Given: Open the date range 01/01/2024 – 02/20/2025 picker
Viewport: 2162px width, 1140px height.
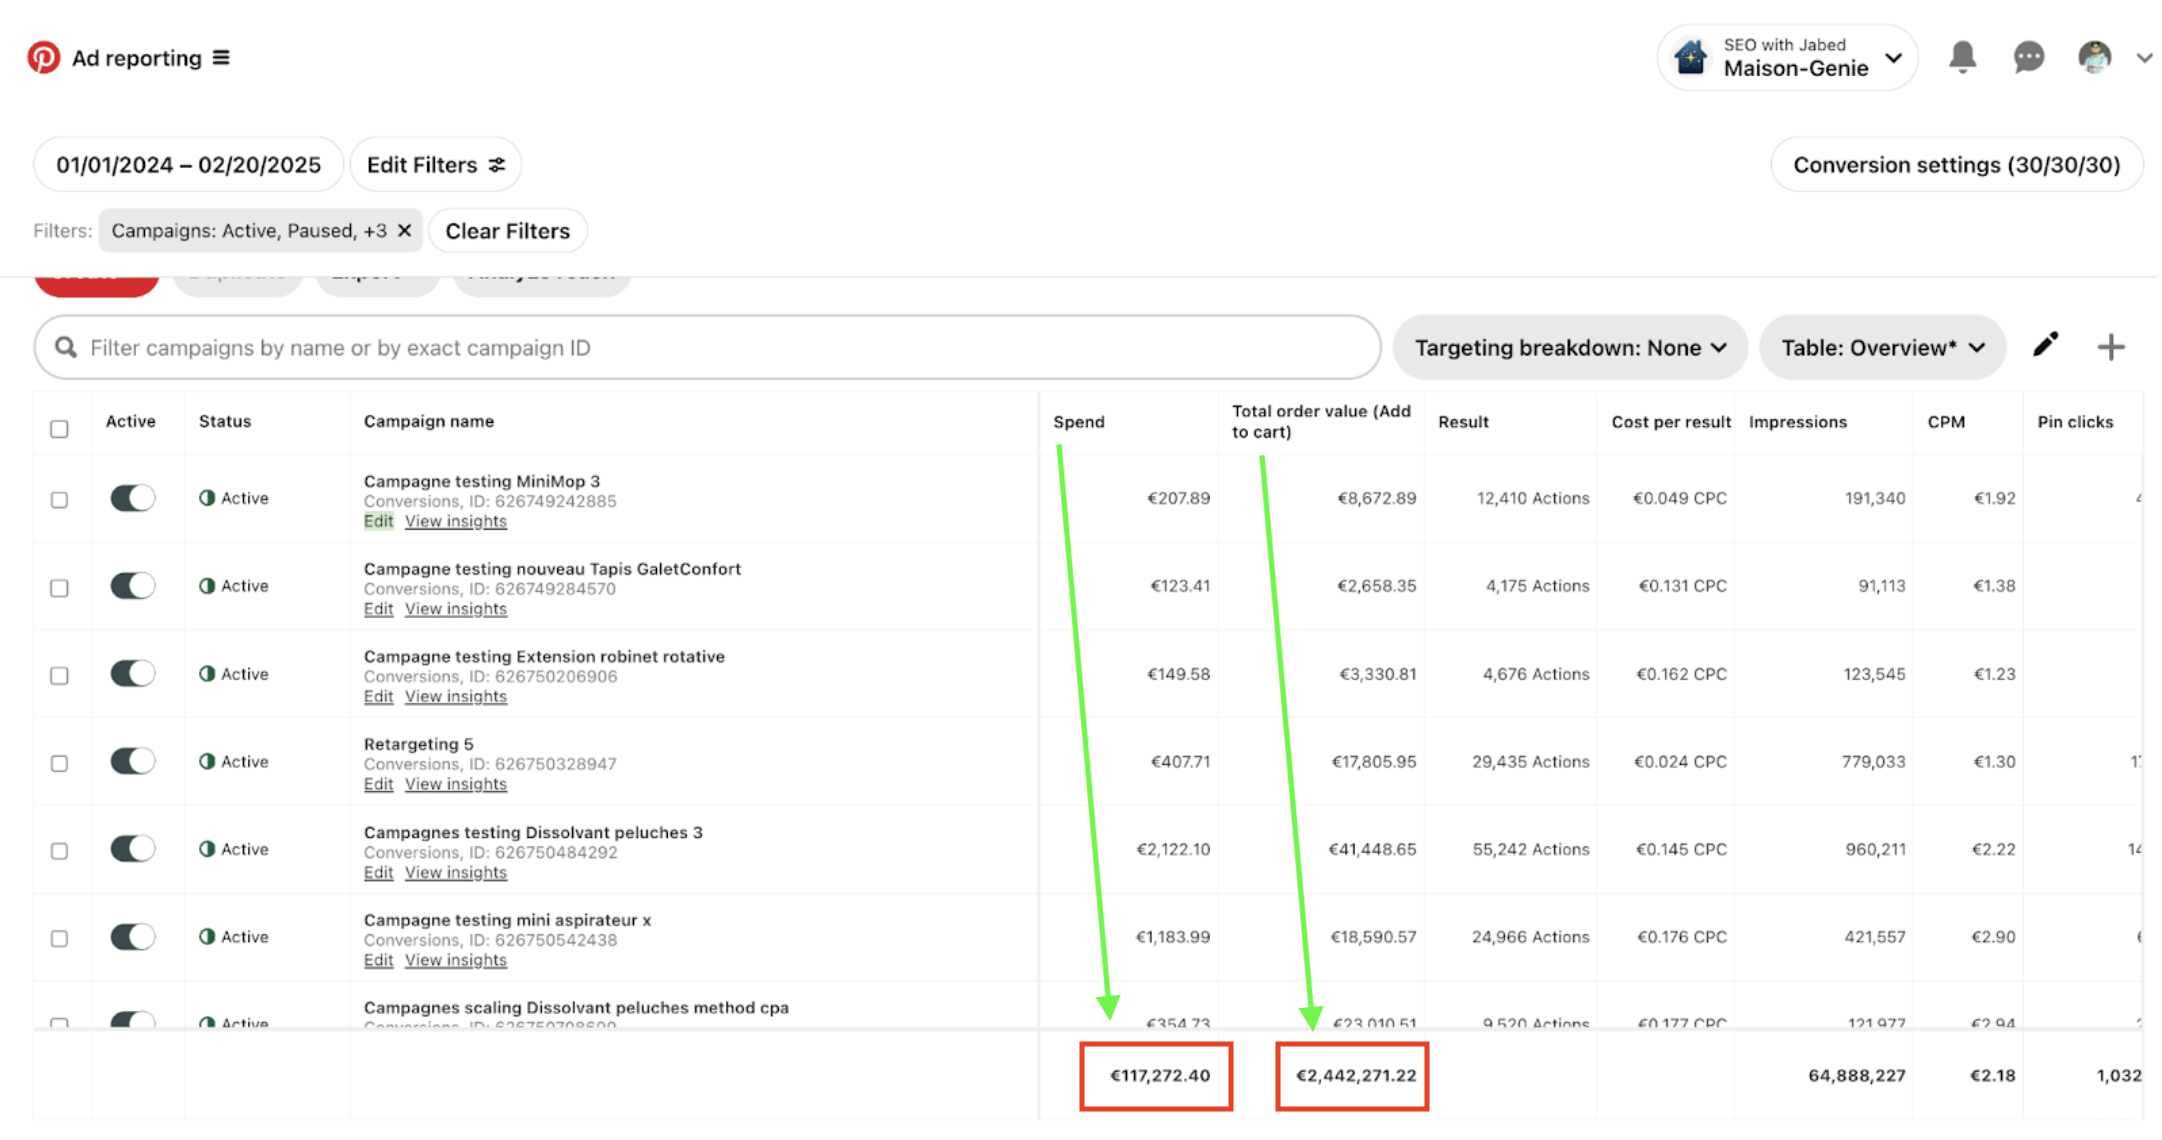Looking at the screenshot, I should [188, 165].
